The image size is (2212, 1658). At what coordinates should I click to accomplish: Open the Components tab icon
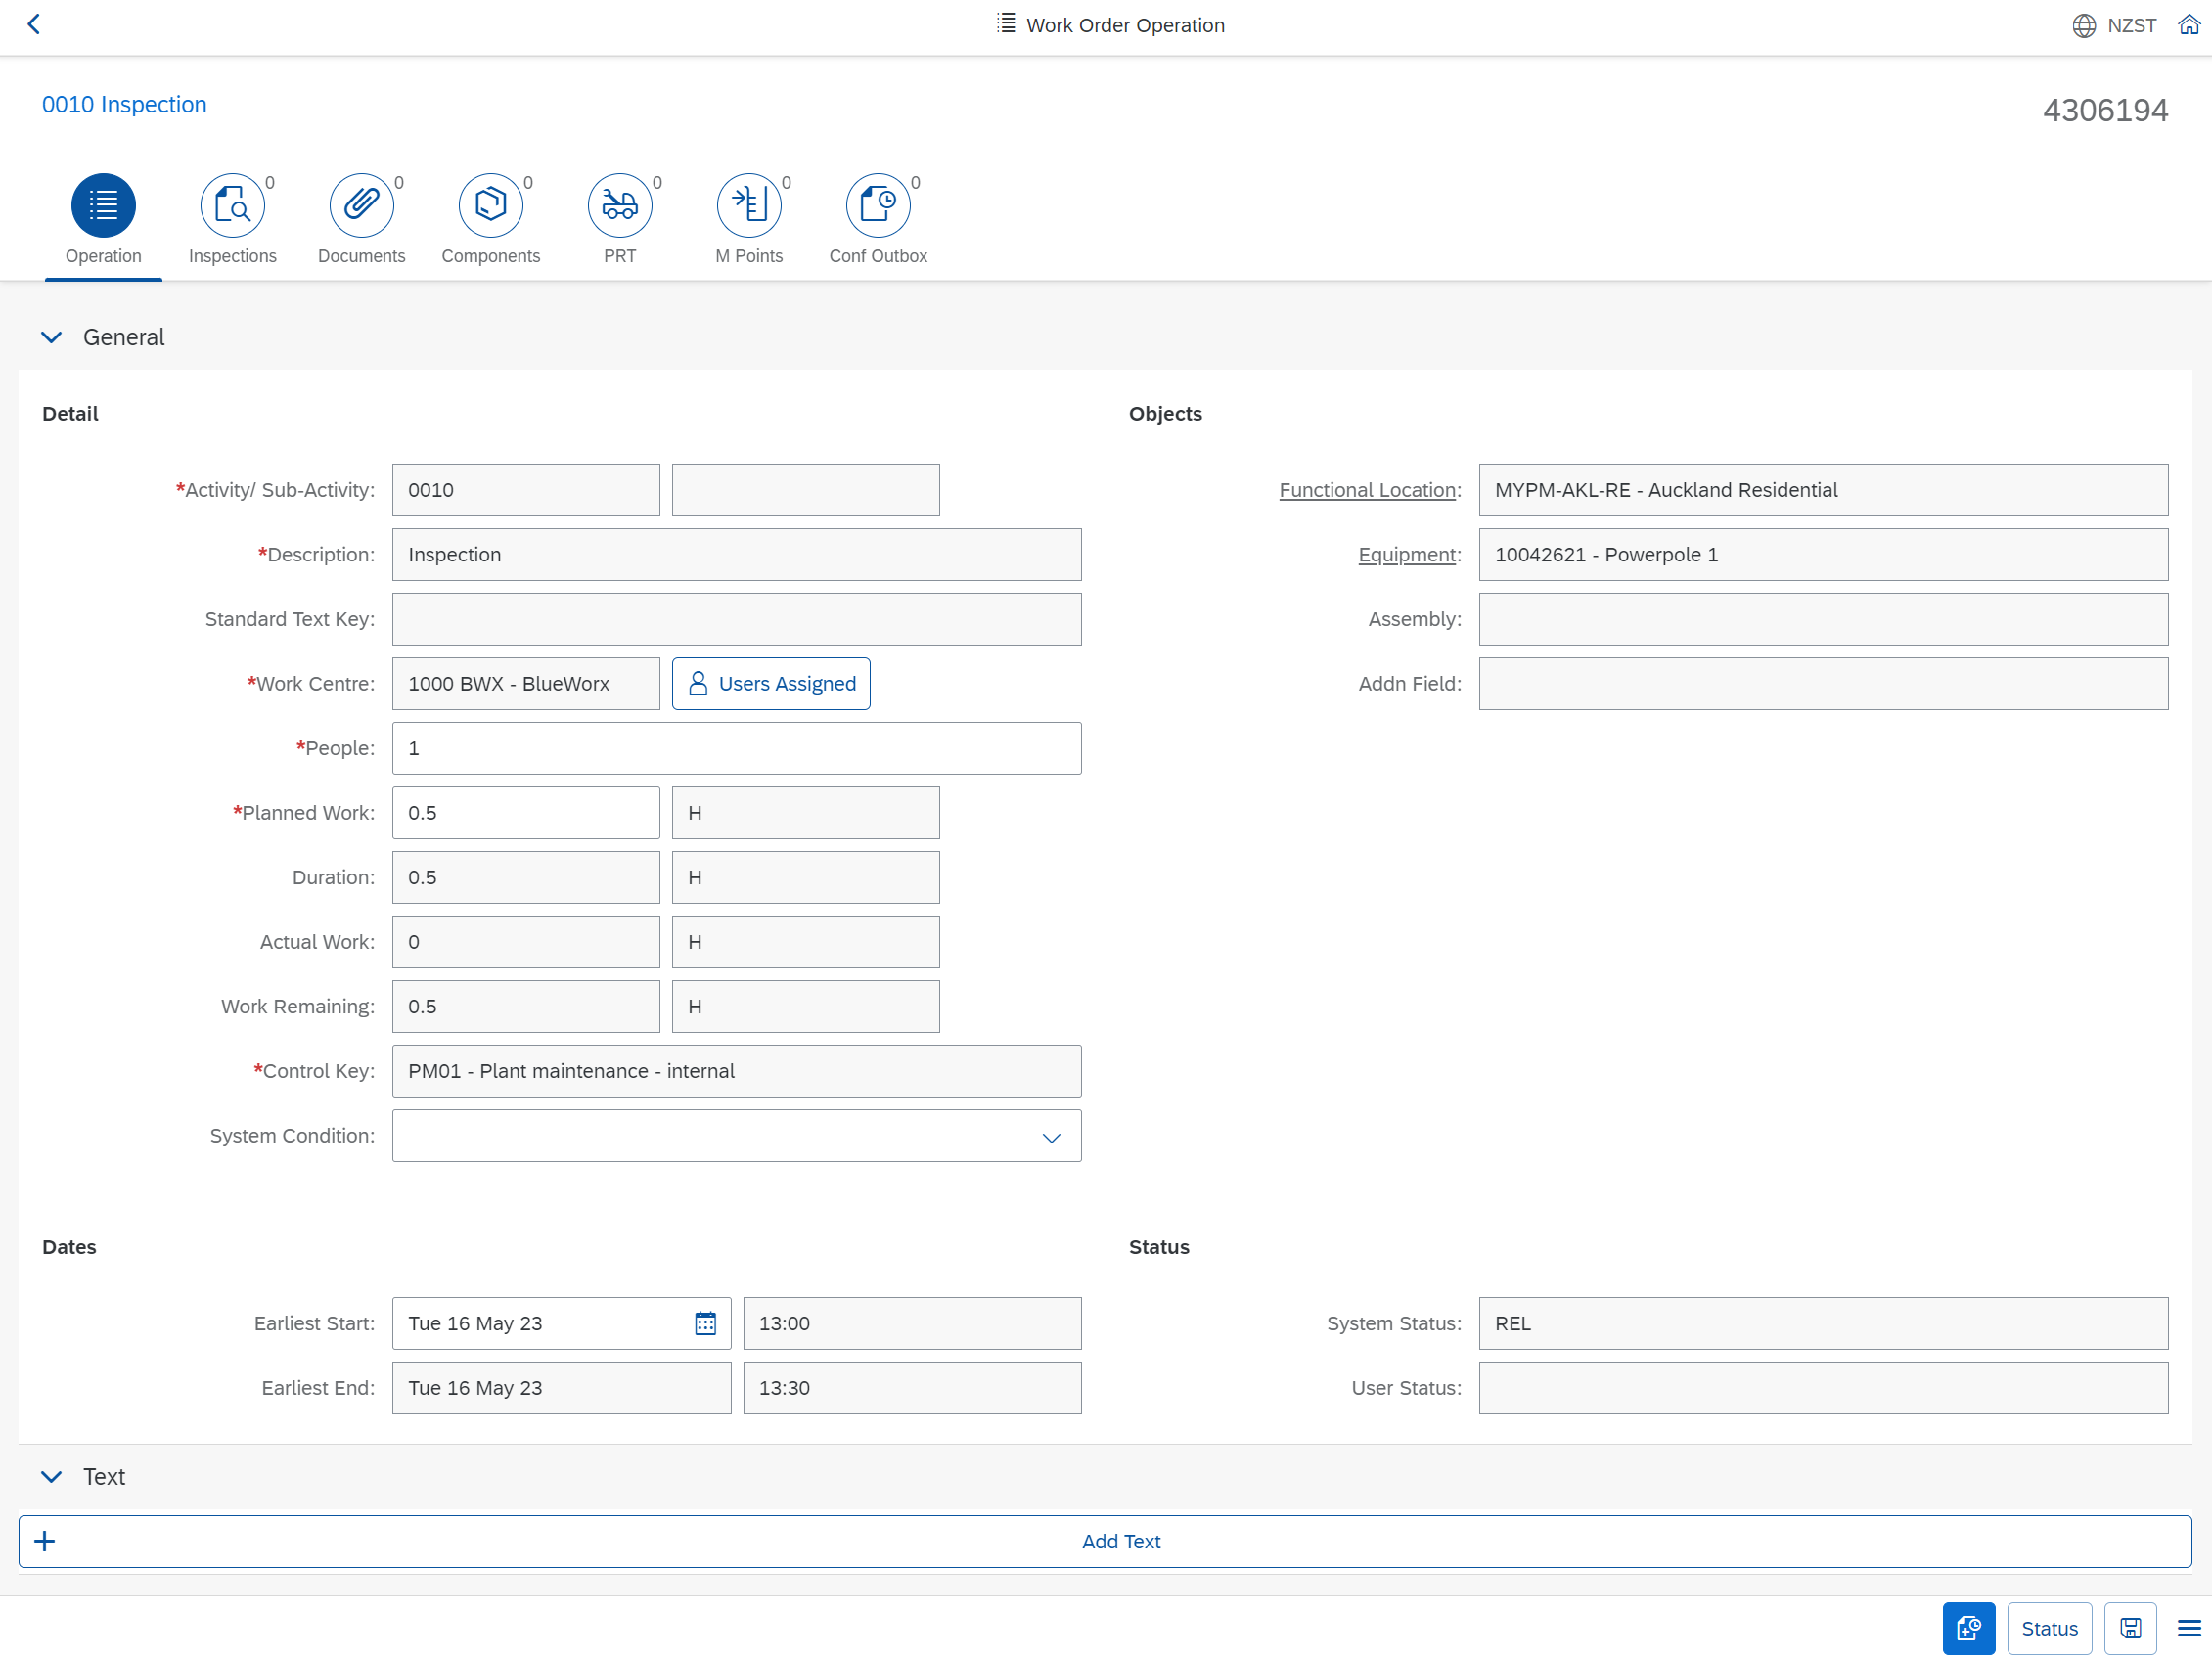tap(490, 205)
